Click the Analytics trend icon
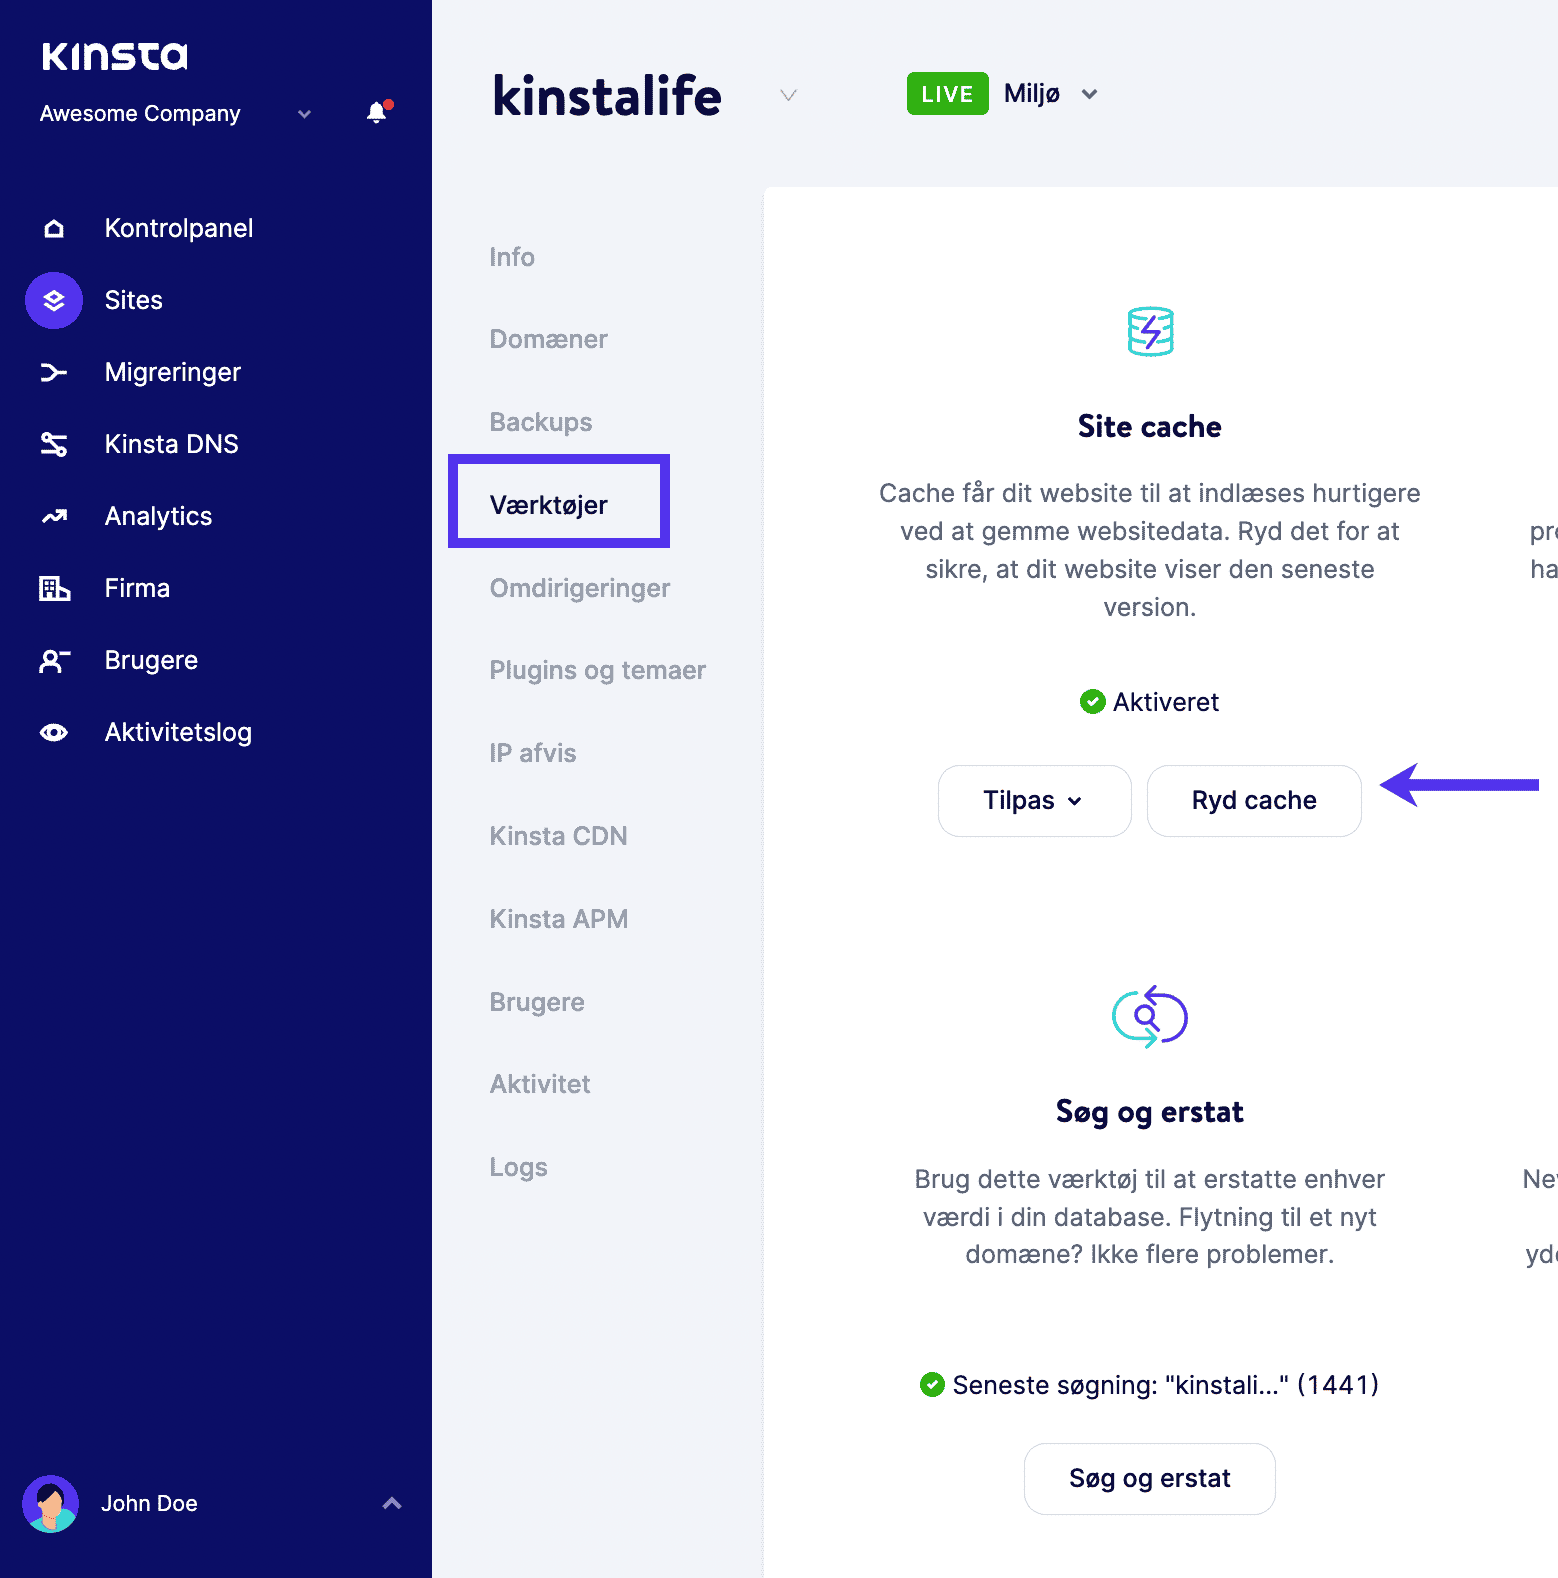 54,516
